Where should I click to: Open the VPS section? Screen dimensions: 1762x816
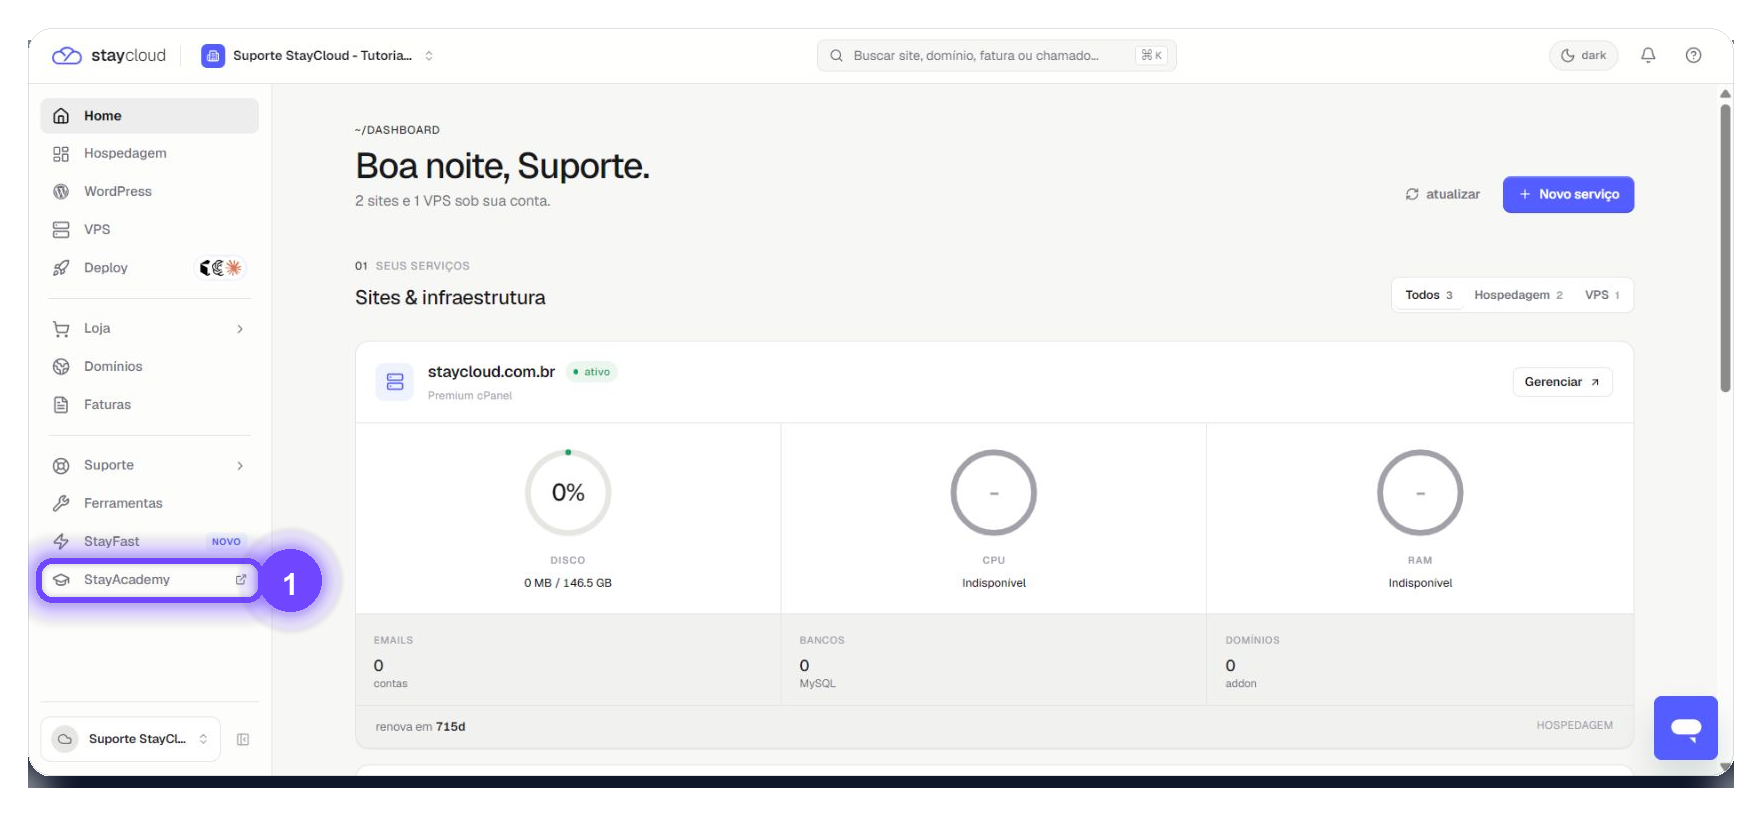[149, 230]
